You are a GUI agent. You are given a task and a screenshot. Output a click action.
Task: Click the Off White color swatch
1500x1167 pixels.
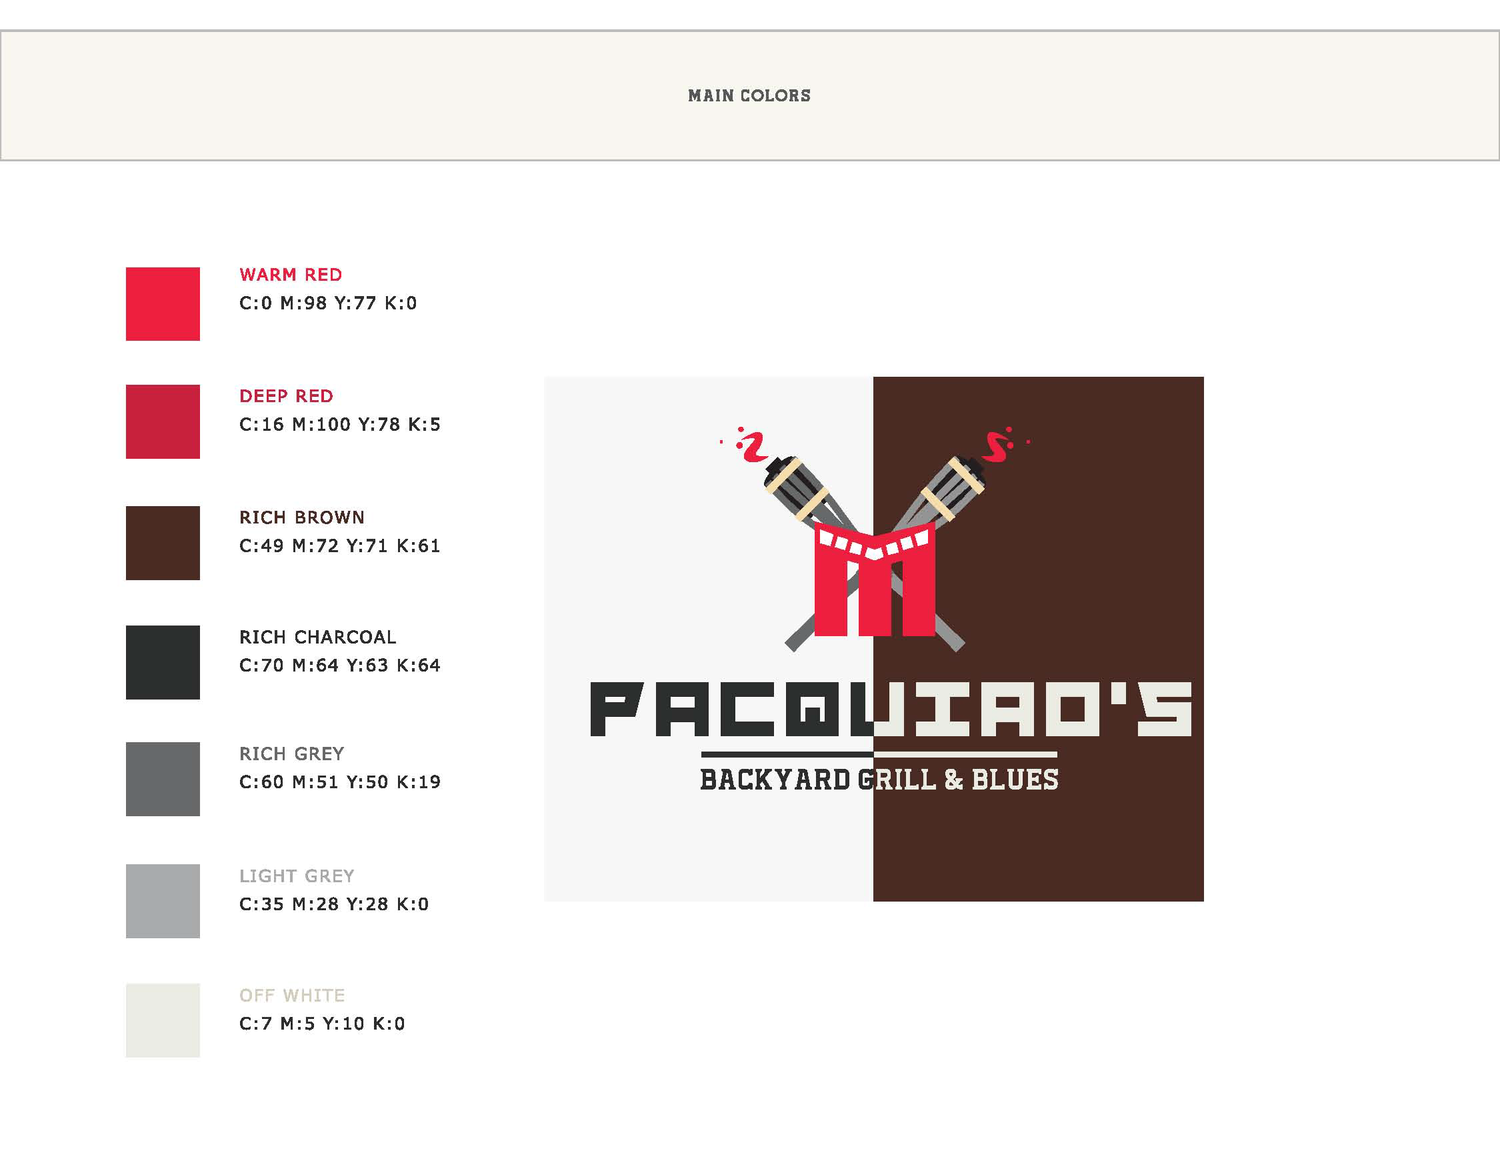coord(163,1021)
